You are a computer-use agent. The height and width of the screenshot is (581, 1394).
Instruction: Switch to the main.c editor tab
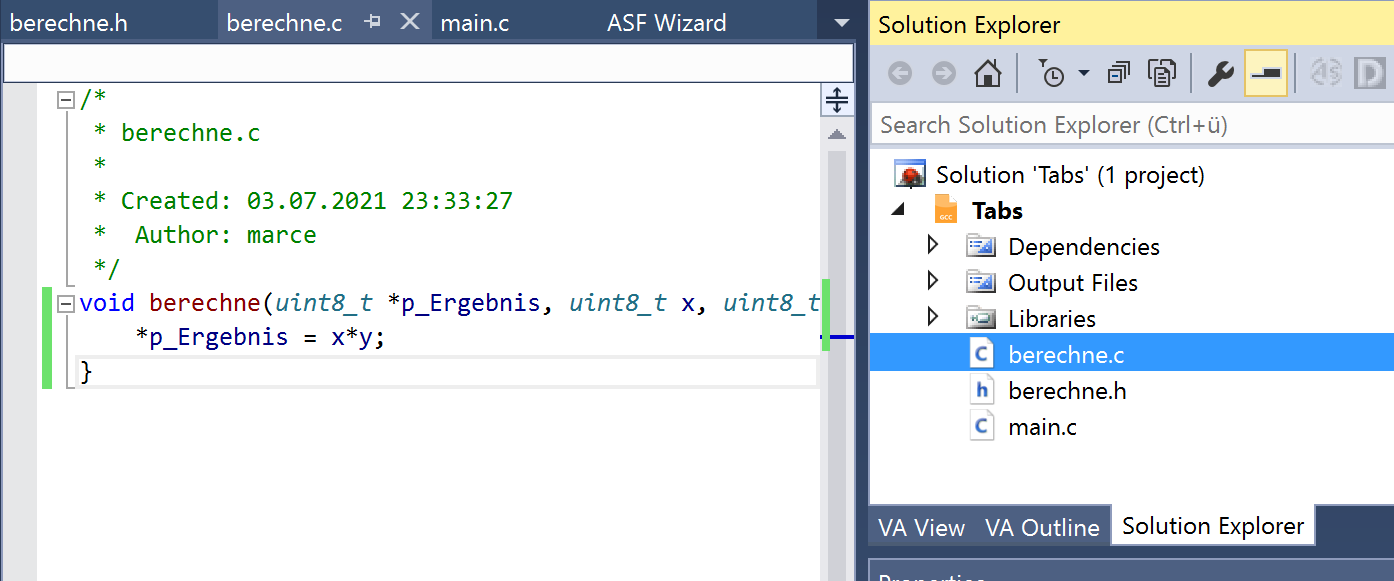pos(475,23)
